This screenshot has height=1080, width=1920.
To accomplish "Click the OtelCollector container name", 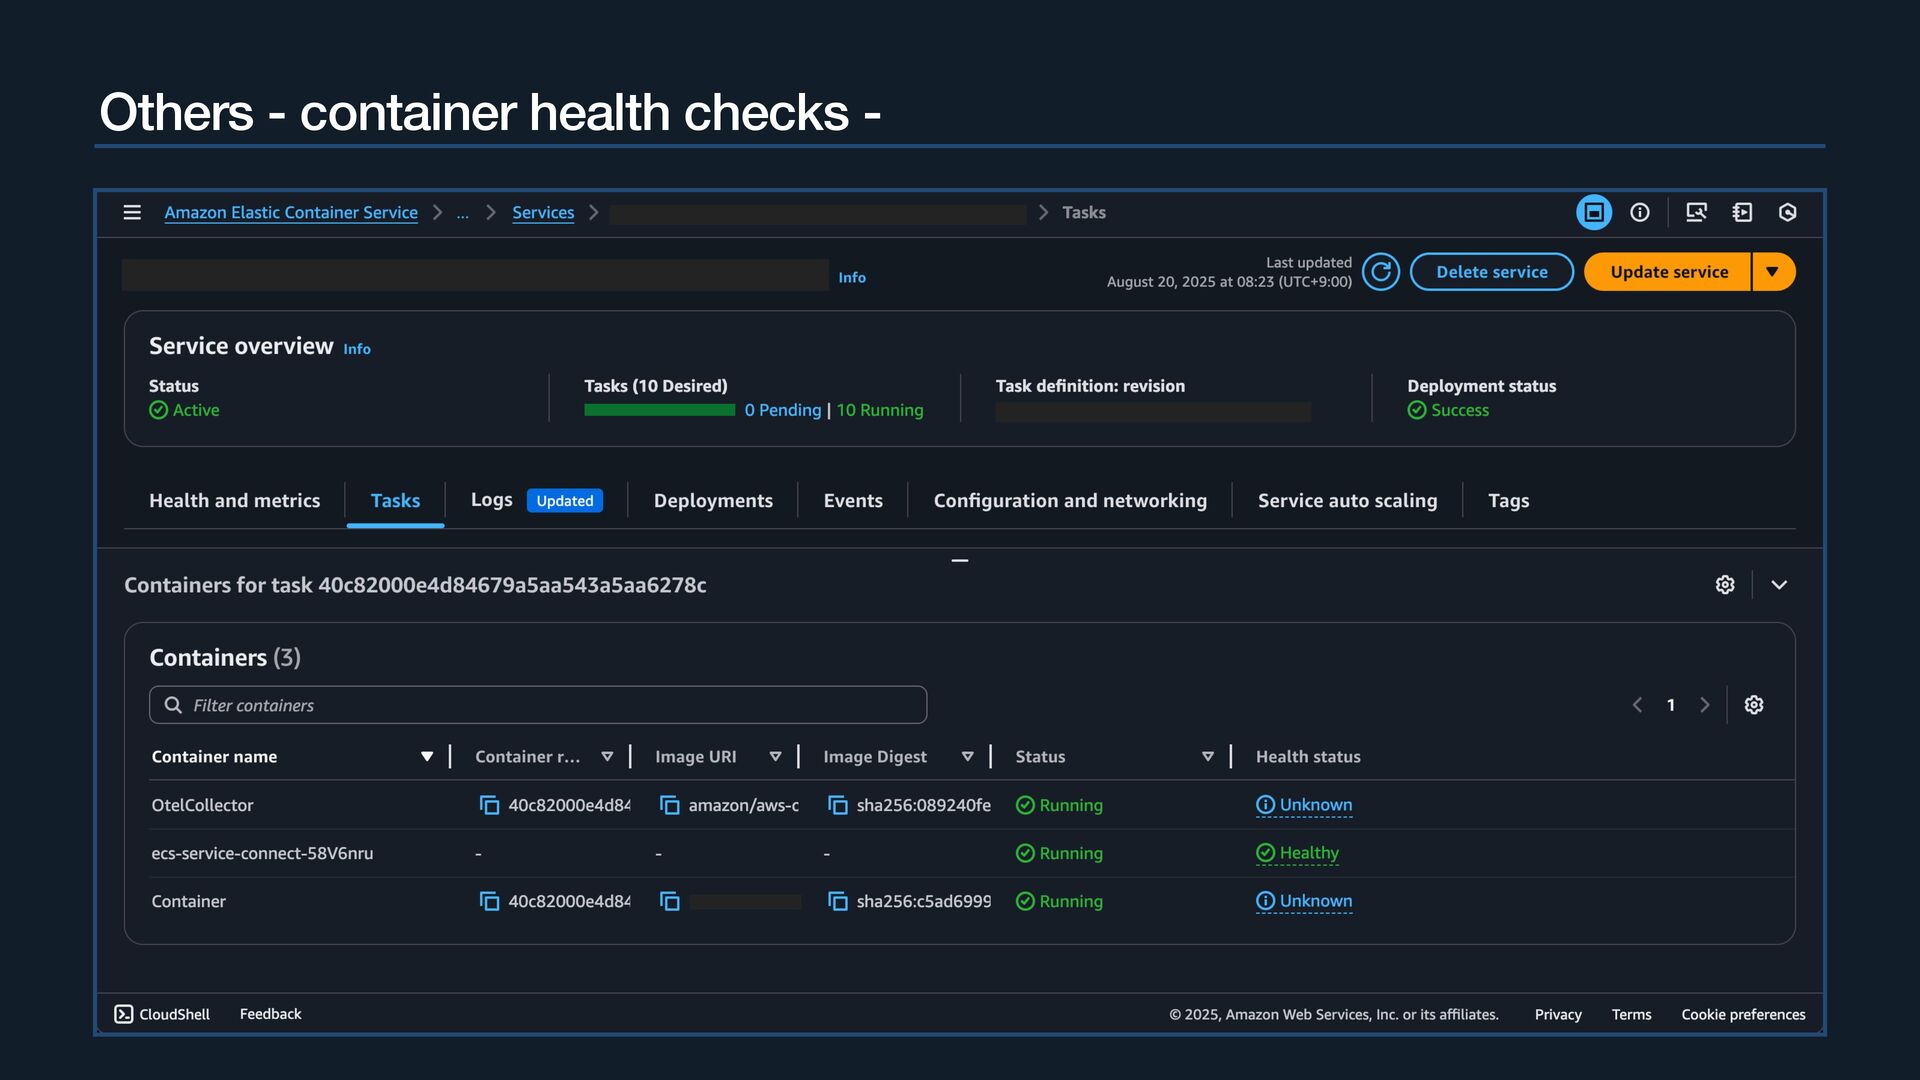I will pyautogui.click(x=202, y=805).
